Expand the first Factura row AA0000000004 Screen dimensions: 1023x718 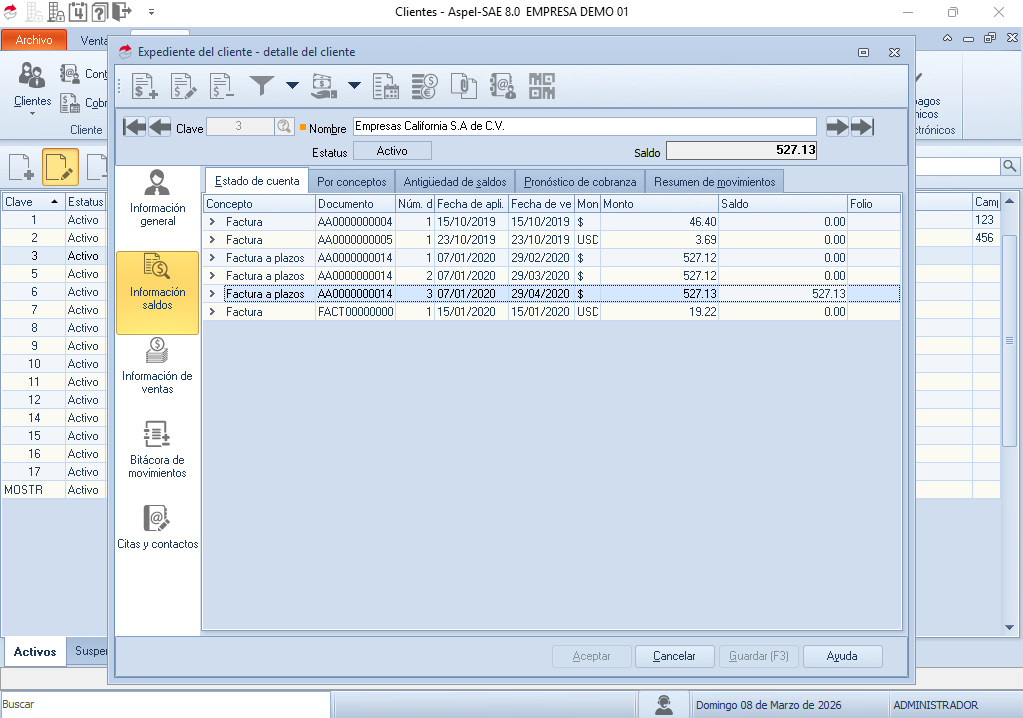(212, 221)
